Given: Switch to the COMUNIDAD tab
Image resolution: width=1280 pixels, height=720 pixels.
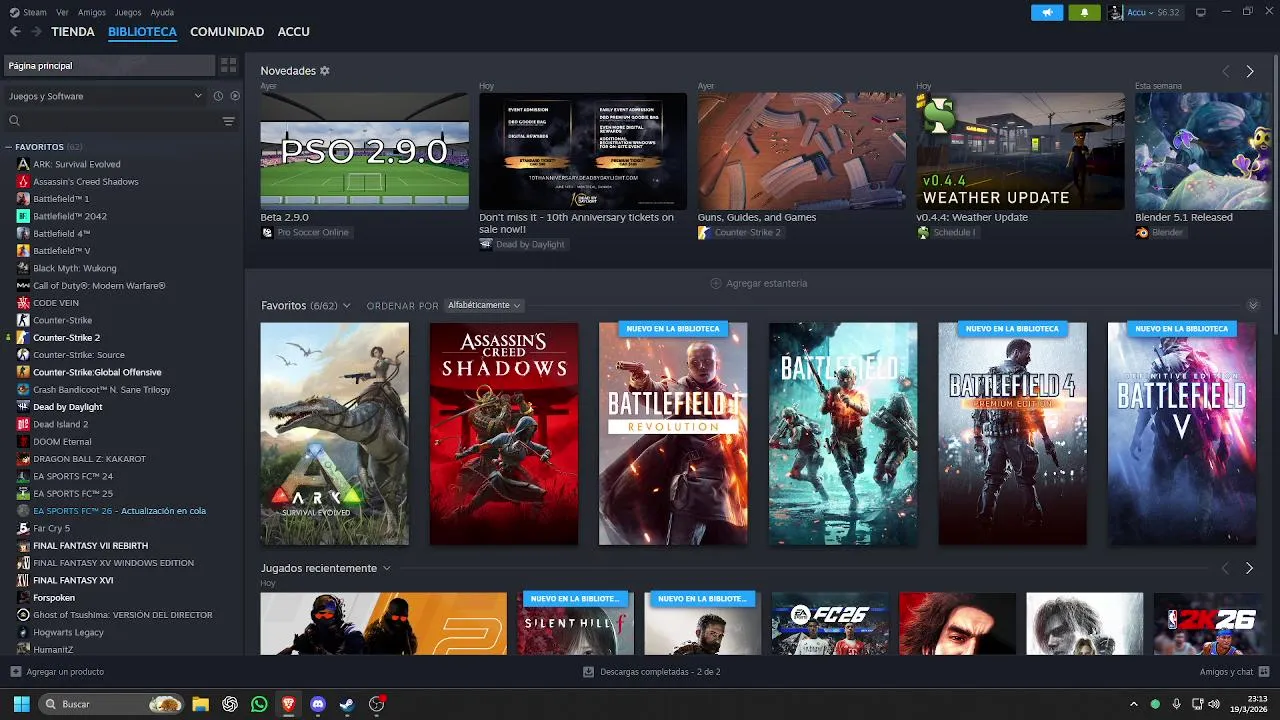Looking at the screenshot, I should point(227,32).
